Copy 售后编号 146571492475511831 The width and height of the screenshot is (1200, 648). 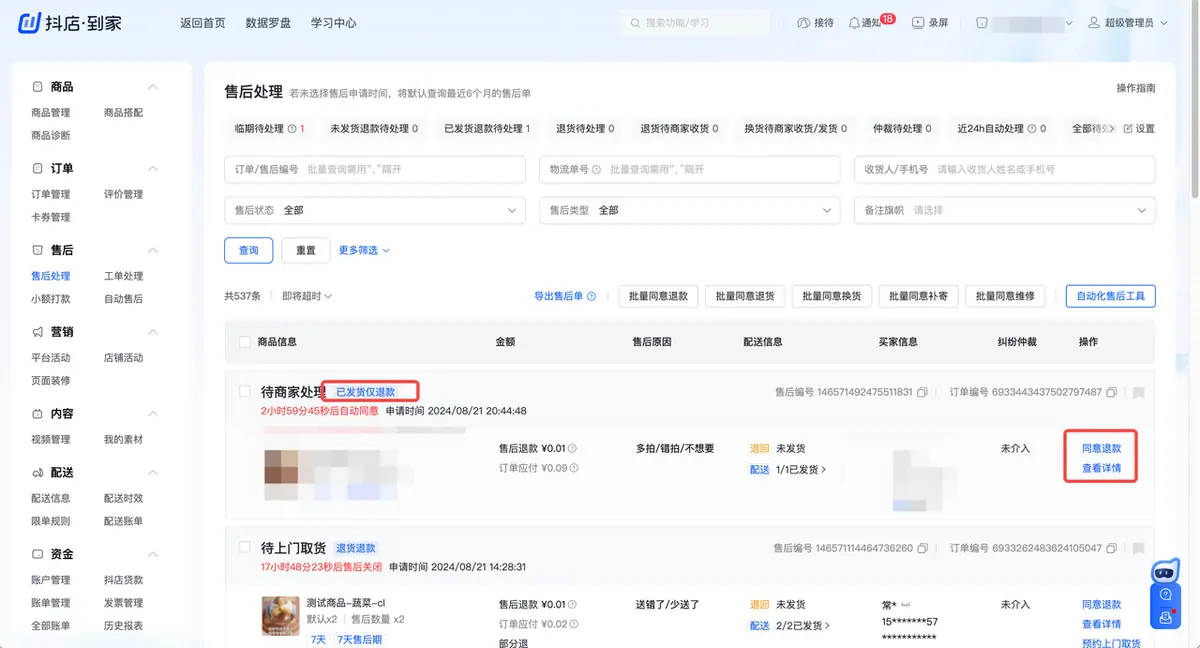coord(922,392)
